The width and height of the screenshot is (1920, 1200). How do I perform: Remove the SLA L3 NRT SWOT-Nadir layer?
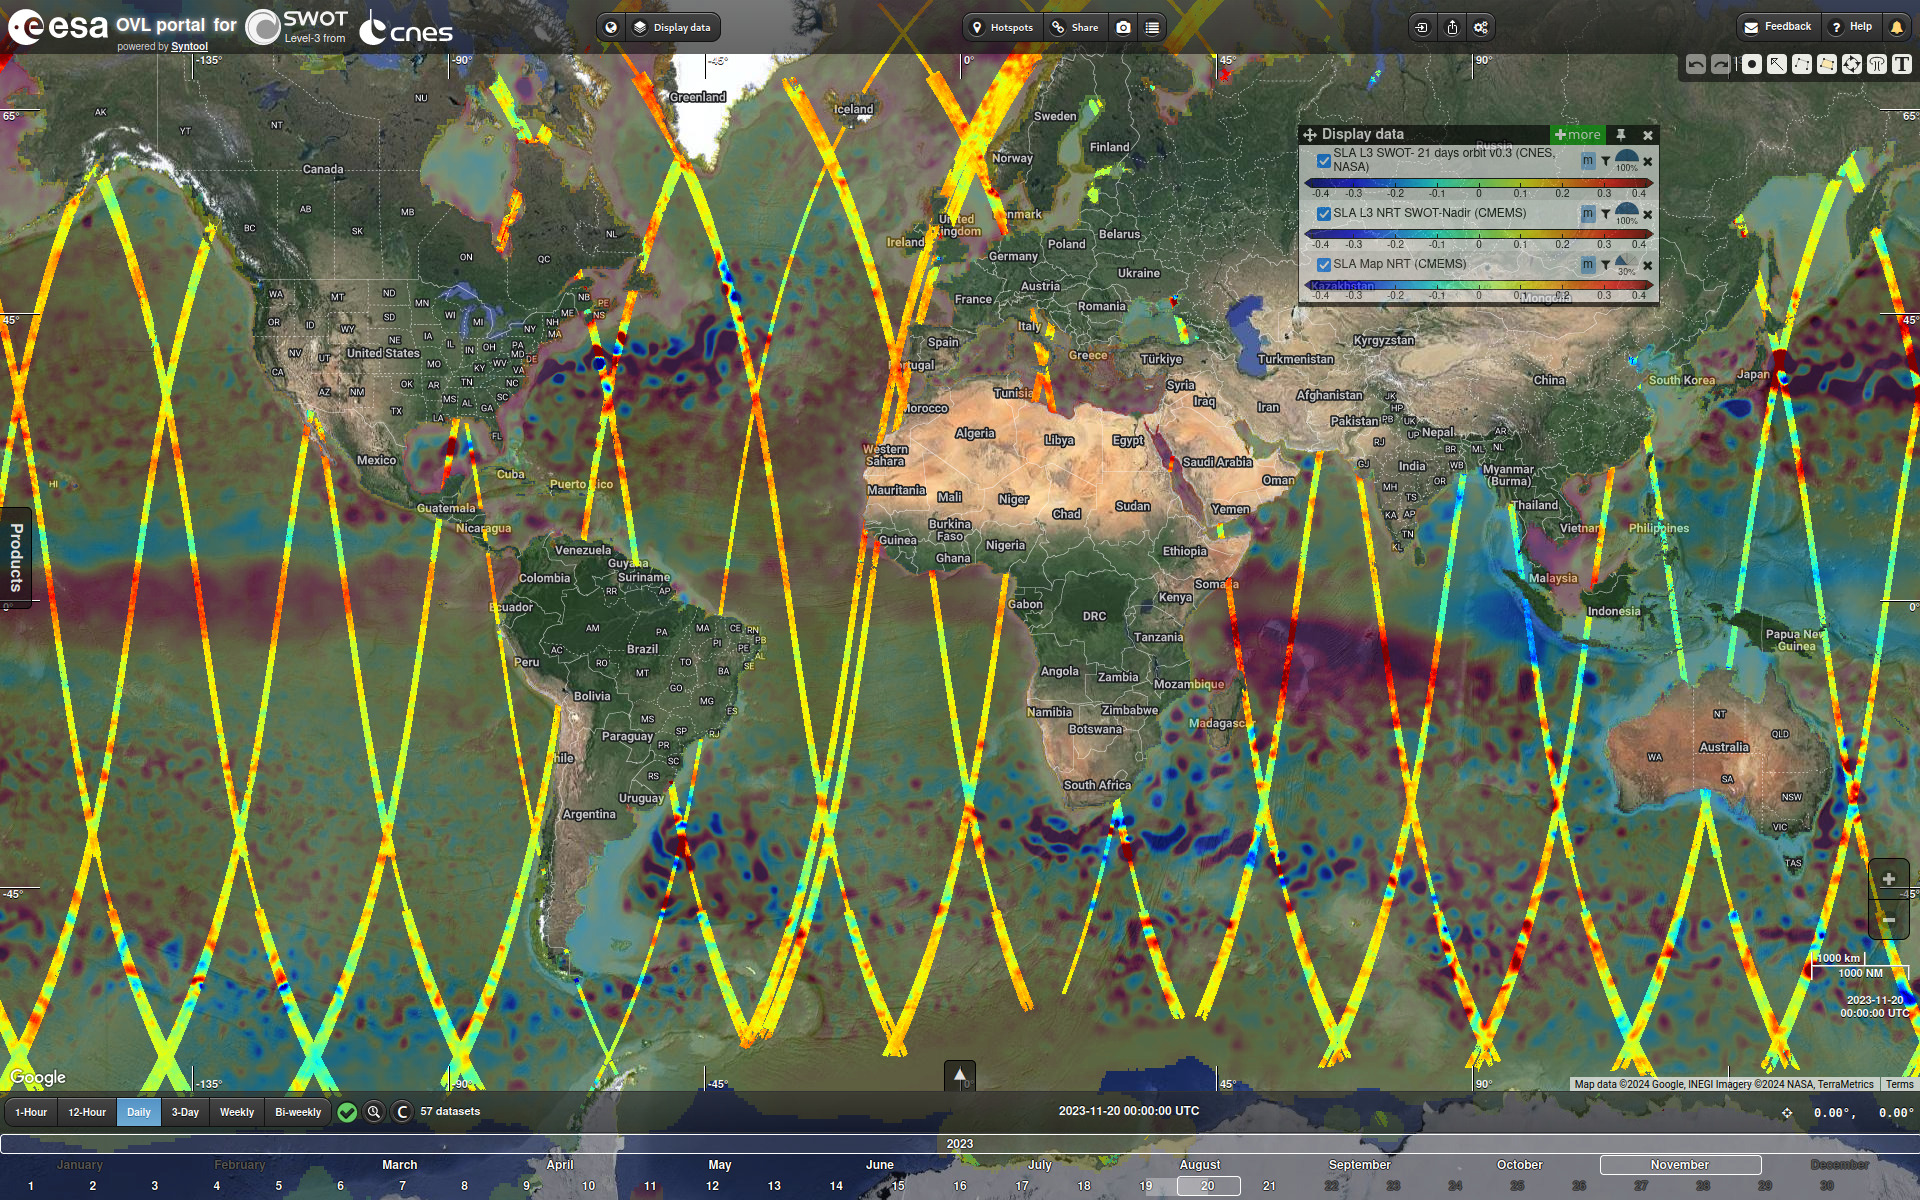[1648, 214]
